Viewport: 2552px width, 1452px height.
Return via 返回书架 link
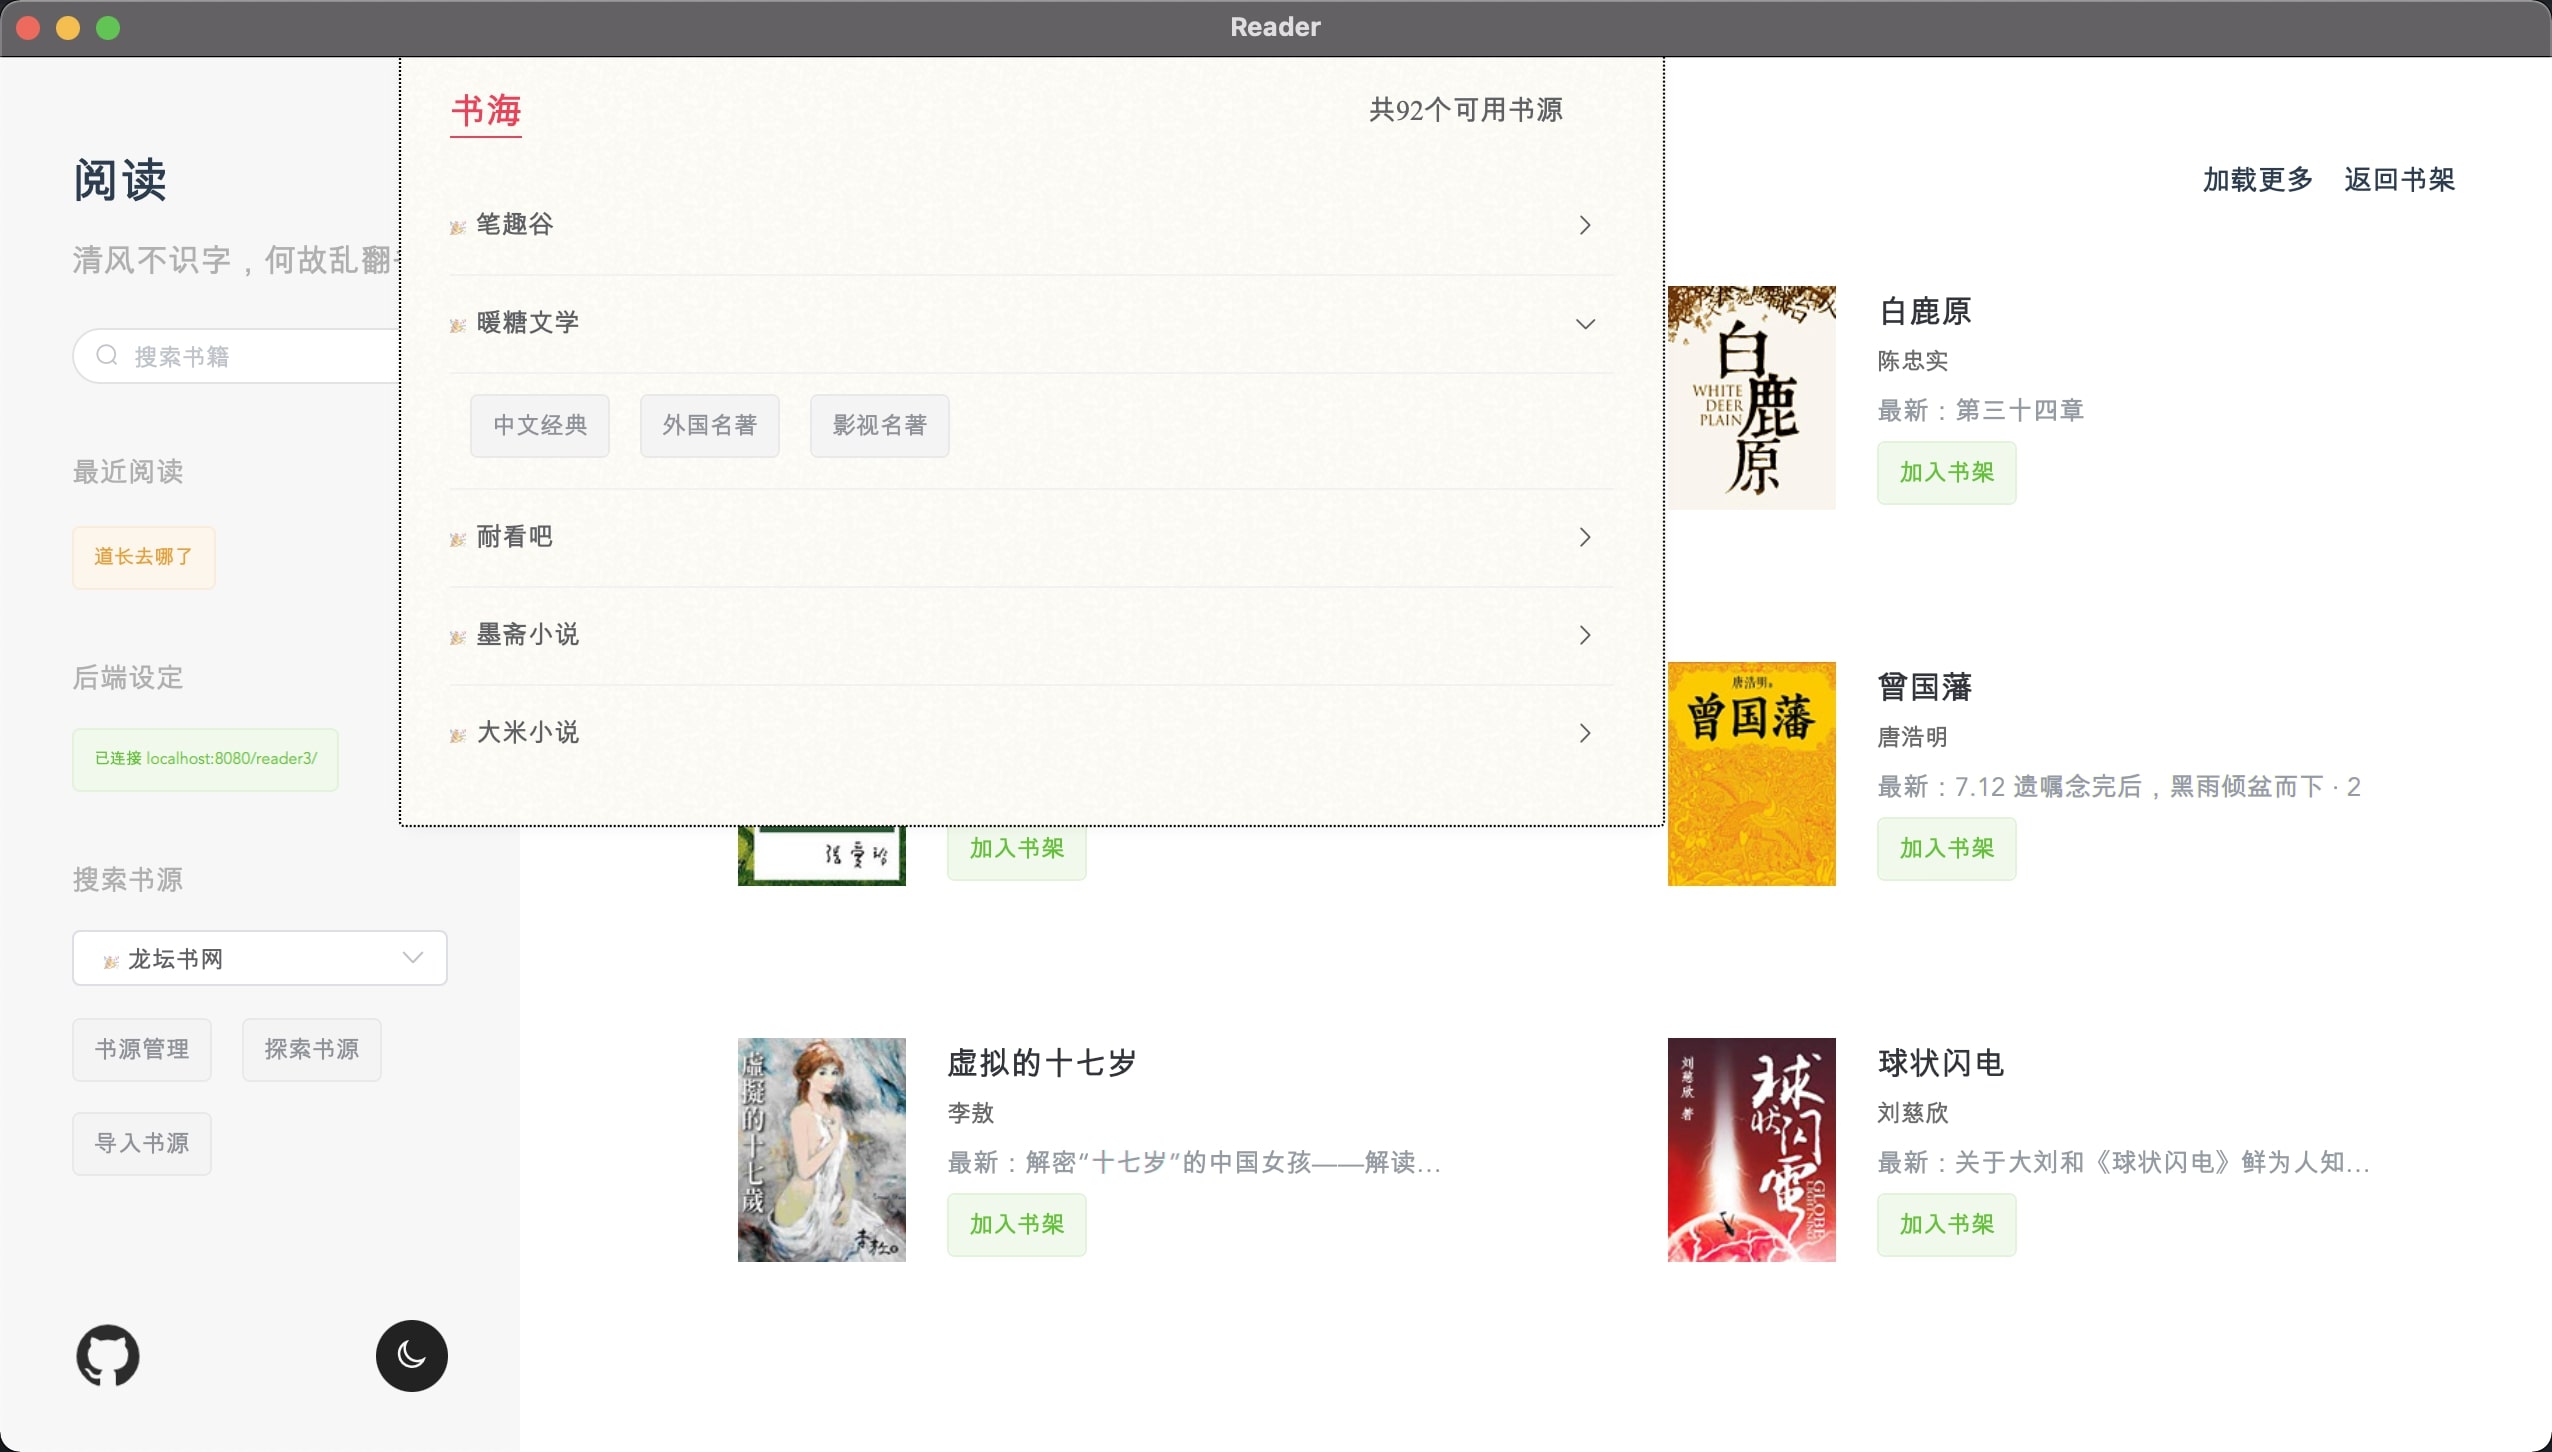point(2399,180)
